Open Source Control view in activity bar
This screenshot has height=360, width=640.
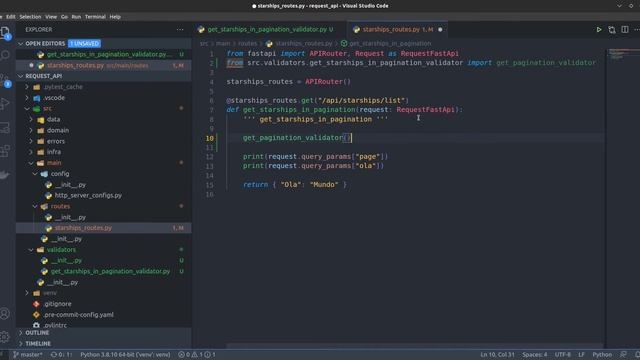coord(5,79)
